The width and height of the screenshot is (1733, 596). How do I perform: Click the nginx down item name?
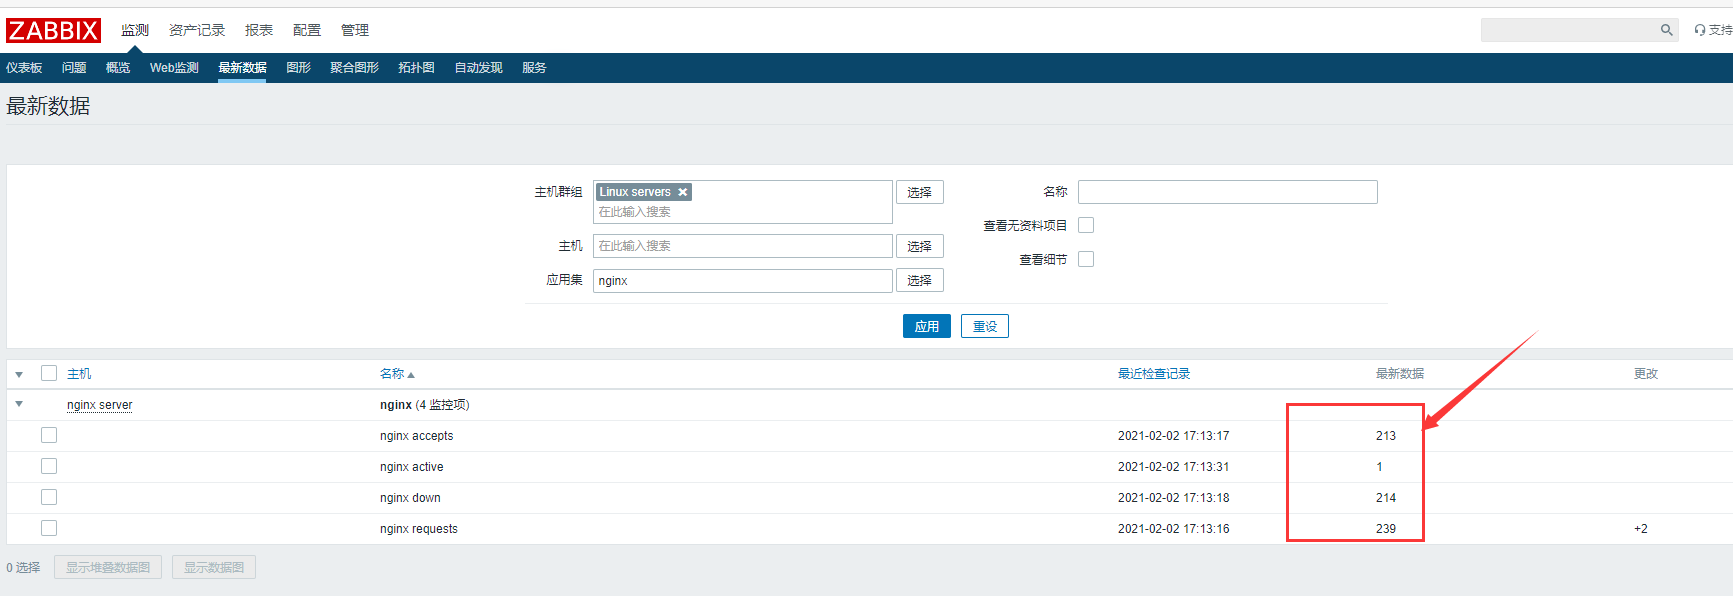[x=410, y=498]
